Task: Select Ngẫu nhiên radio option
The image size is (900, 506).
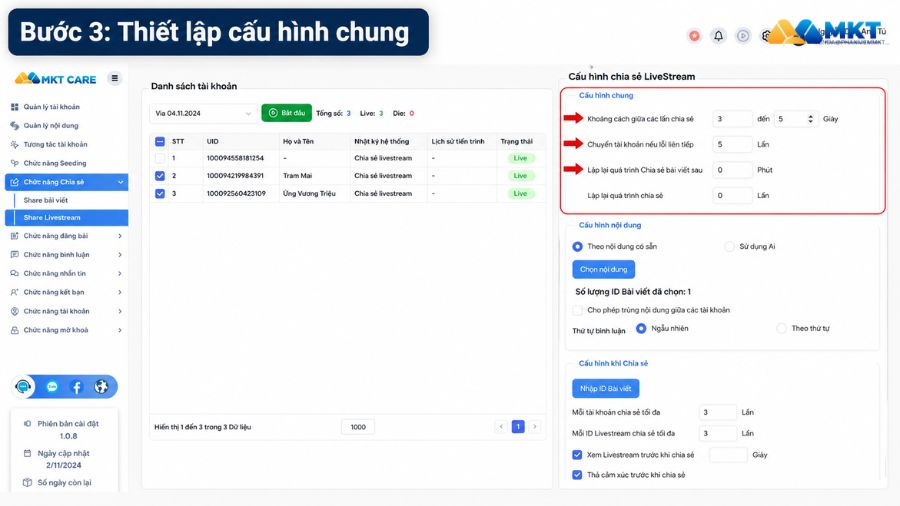Action: (641, 329)
